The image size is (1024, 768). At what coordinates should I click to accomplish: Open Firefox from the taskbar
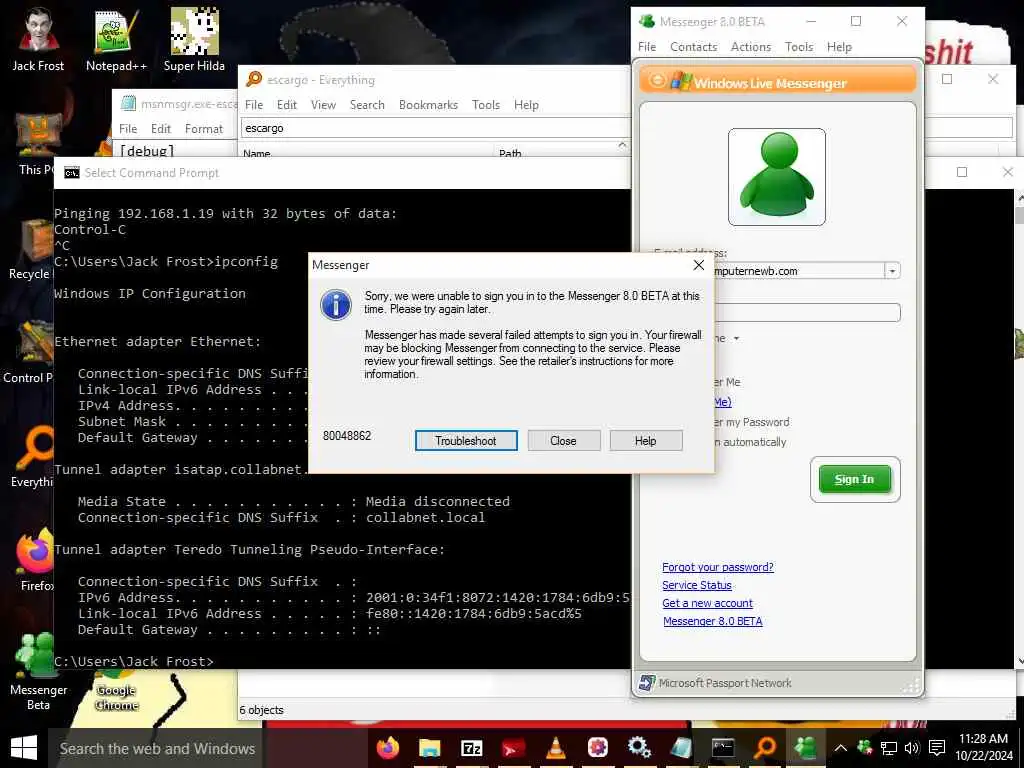coord(388,748)
